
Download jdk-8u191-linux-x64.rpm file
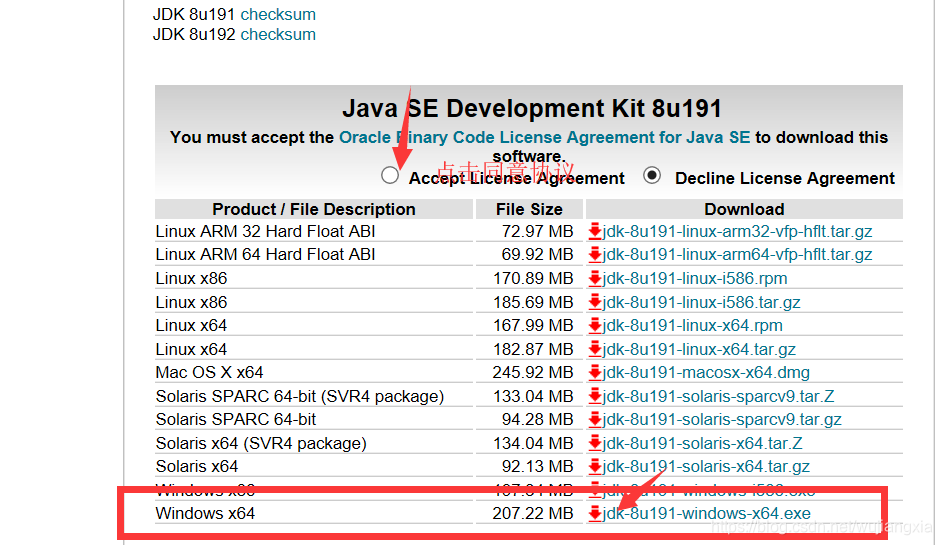692,326
